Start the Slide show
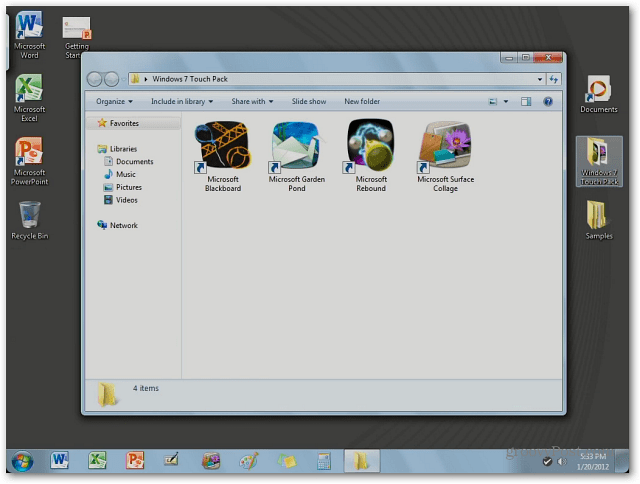Viewport: 640px width, 484px height. tap(309, 102)
